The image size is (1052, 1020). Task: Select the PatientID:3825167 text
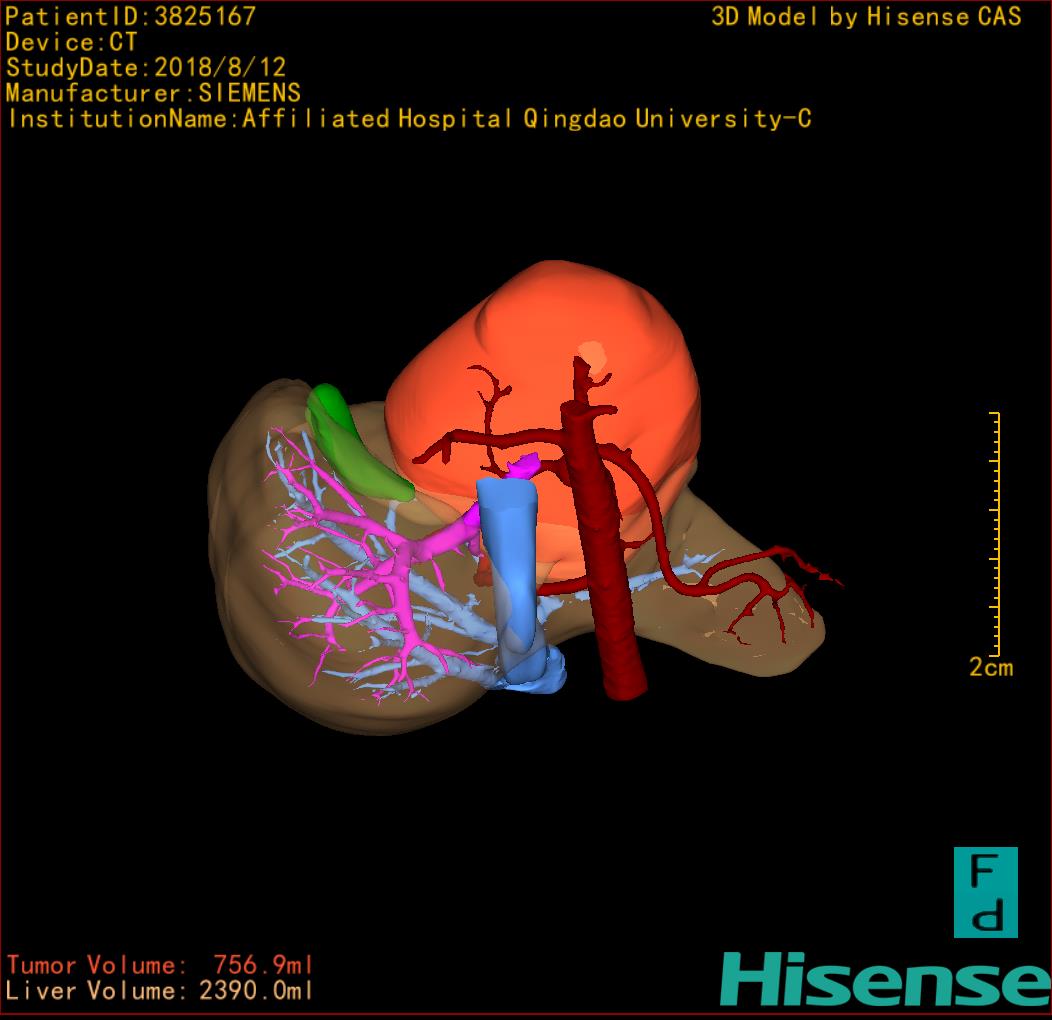(x=131, y=16)
